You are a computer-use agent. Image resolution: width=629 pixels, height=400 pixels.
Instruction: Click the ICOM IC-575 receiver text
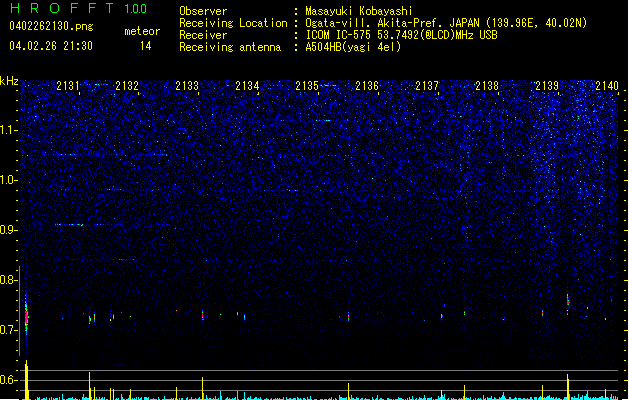tap(401, 35)
